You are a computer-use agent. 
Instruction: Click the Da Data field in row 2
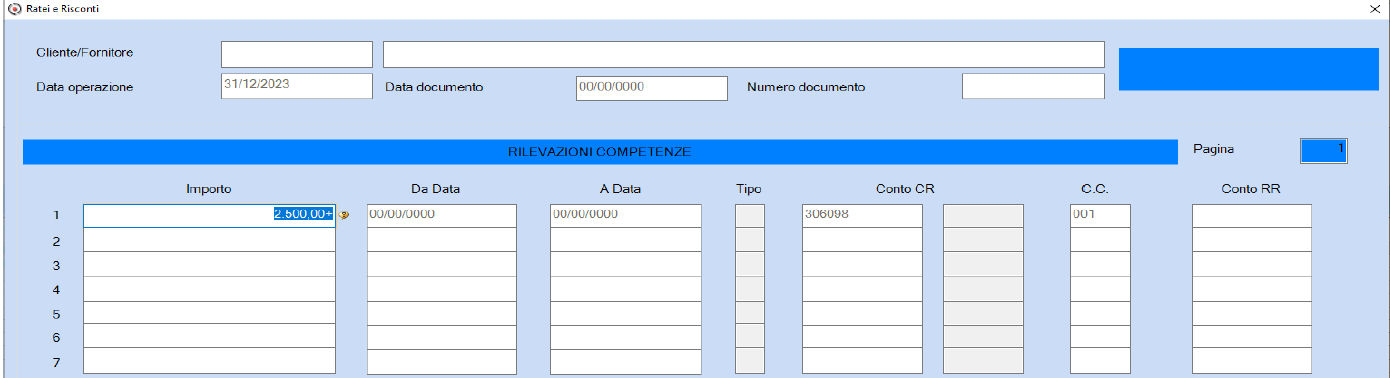442,240
